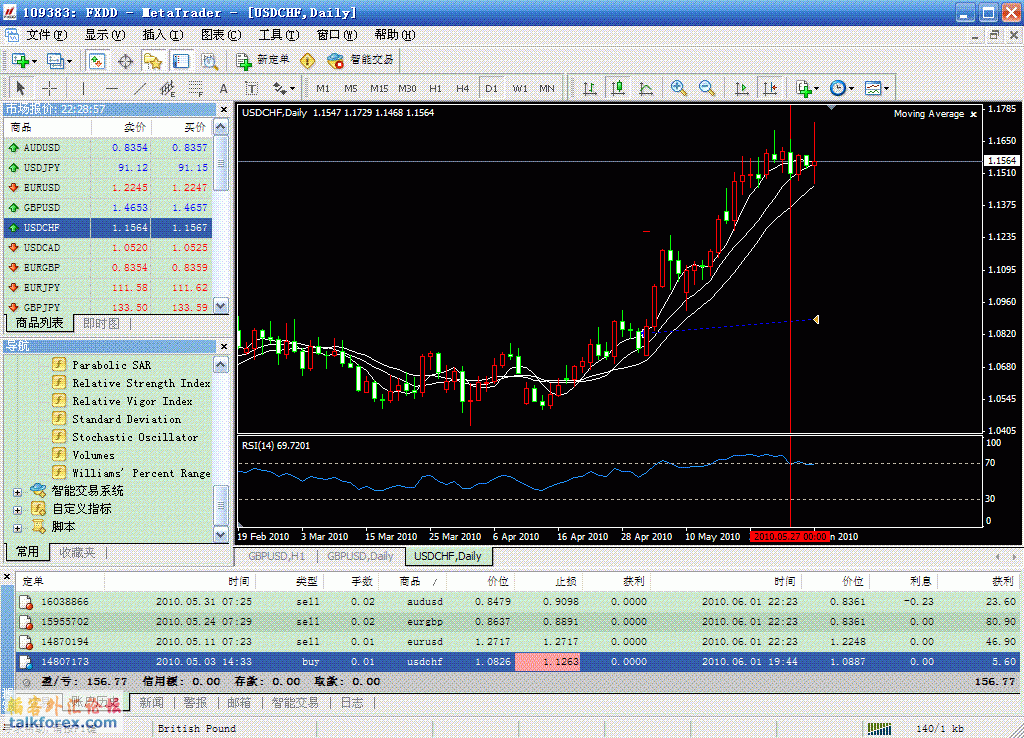Open the 工具 (Tools) menu

point(279,35)
